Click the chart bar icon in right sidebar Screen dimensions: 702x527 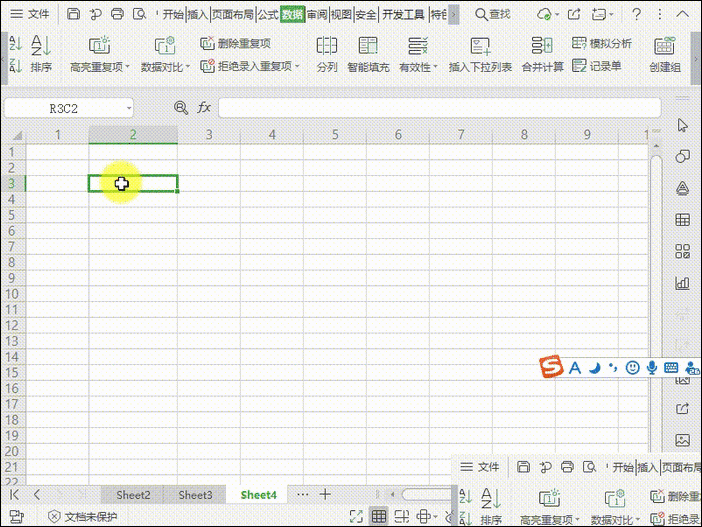pos(682,283)
